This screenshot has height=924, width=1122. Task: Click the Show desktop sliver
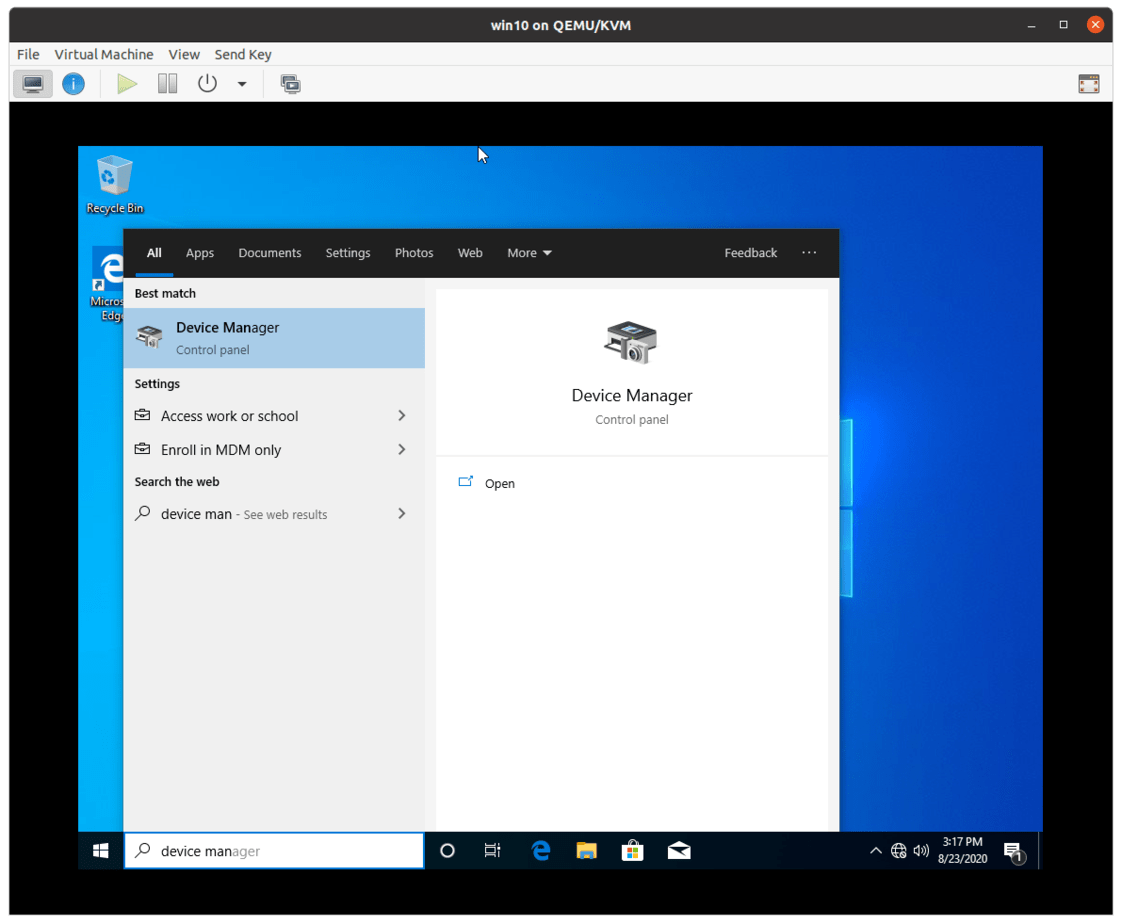click(x=1040, y=850)
